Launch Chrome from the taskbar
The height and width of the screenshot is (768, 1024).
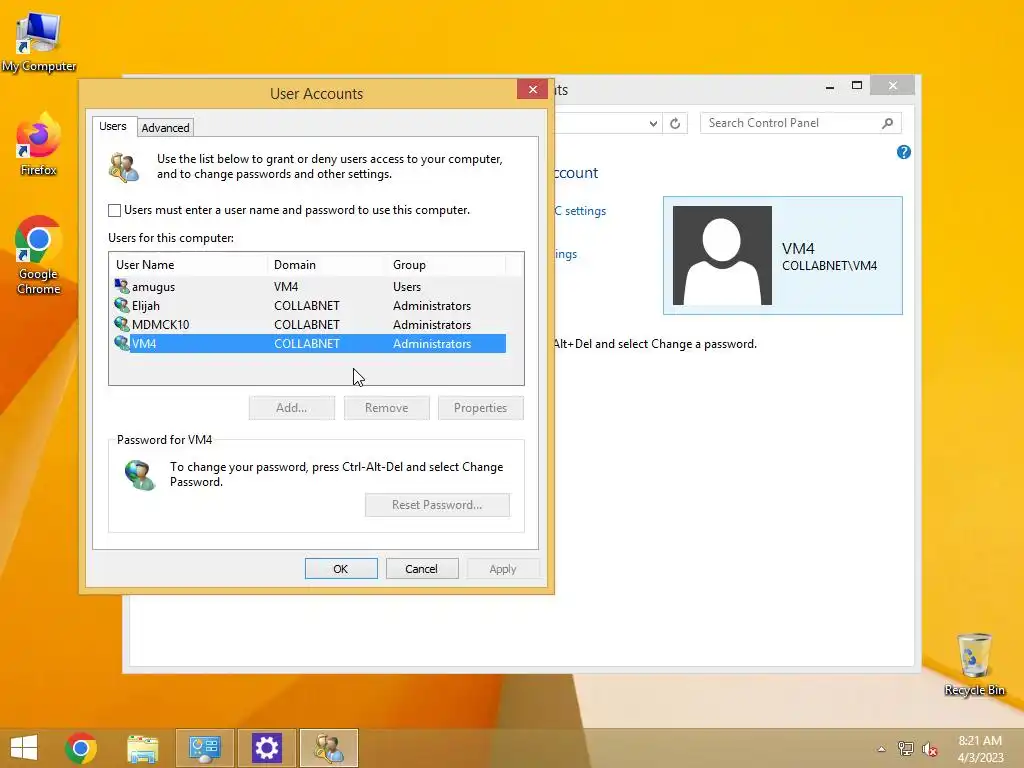point(81,748)
